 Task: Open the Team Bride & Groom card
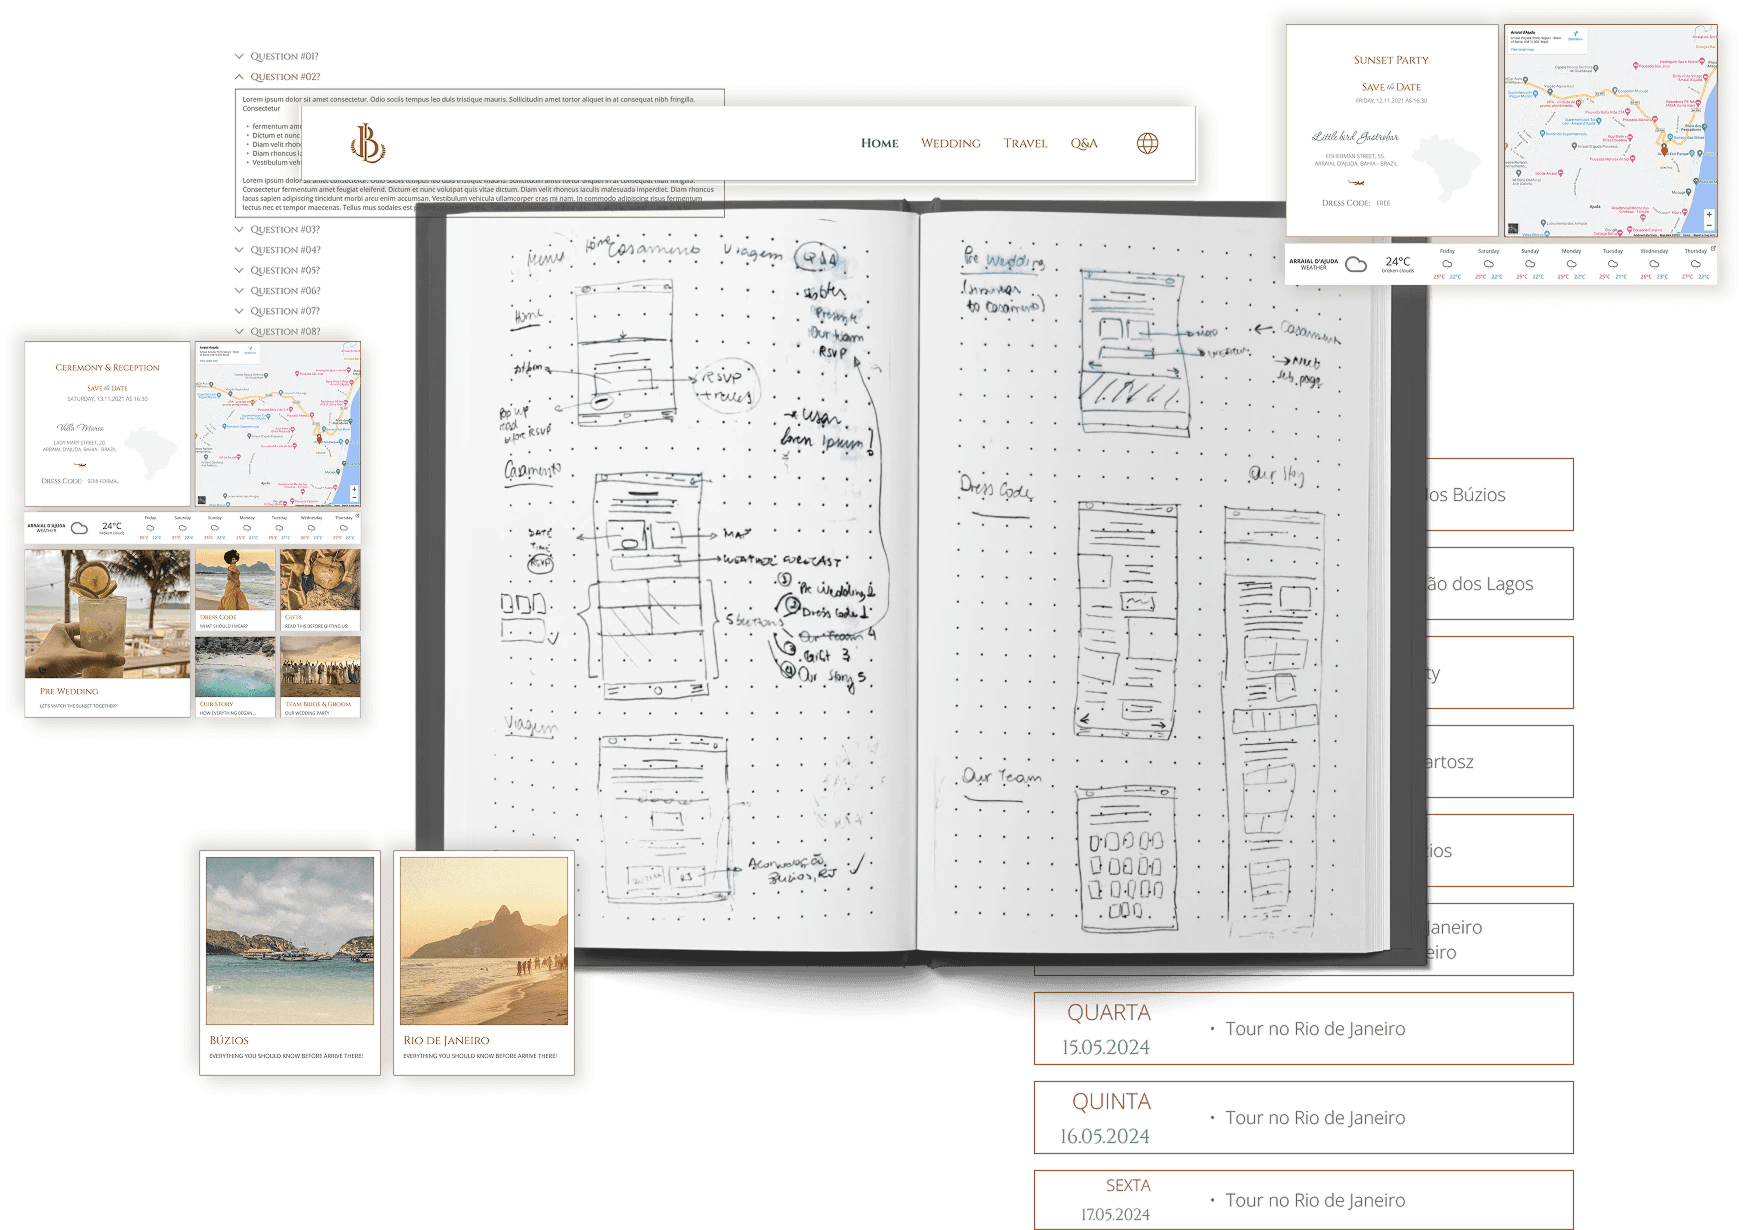click(320, 677)
